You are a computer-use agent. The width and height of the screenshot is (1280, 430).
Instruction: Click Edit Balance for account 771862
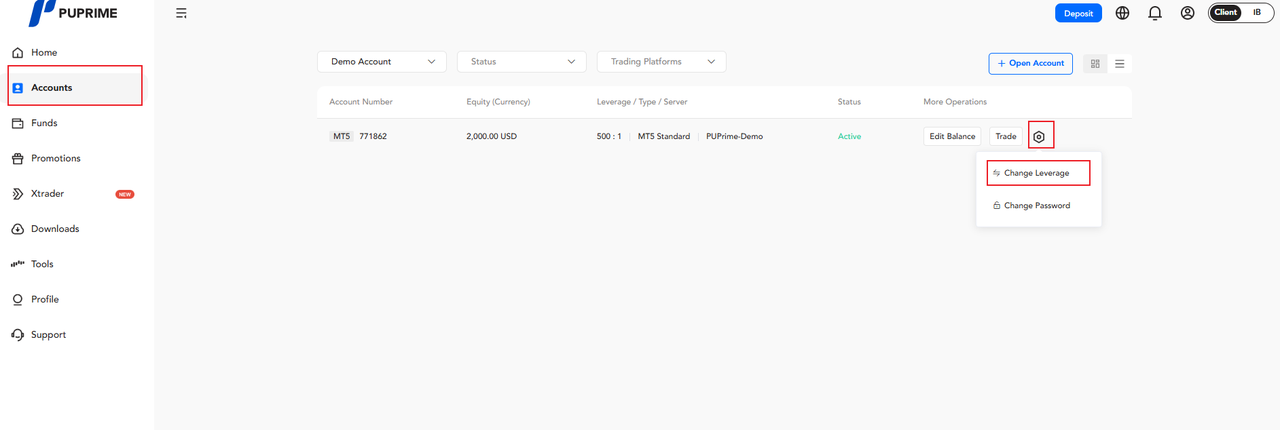pos(952,136)
